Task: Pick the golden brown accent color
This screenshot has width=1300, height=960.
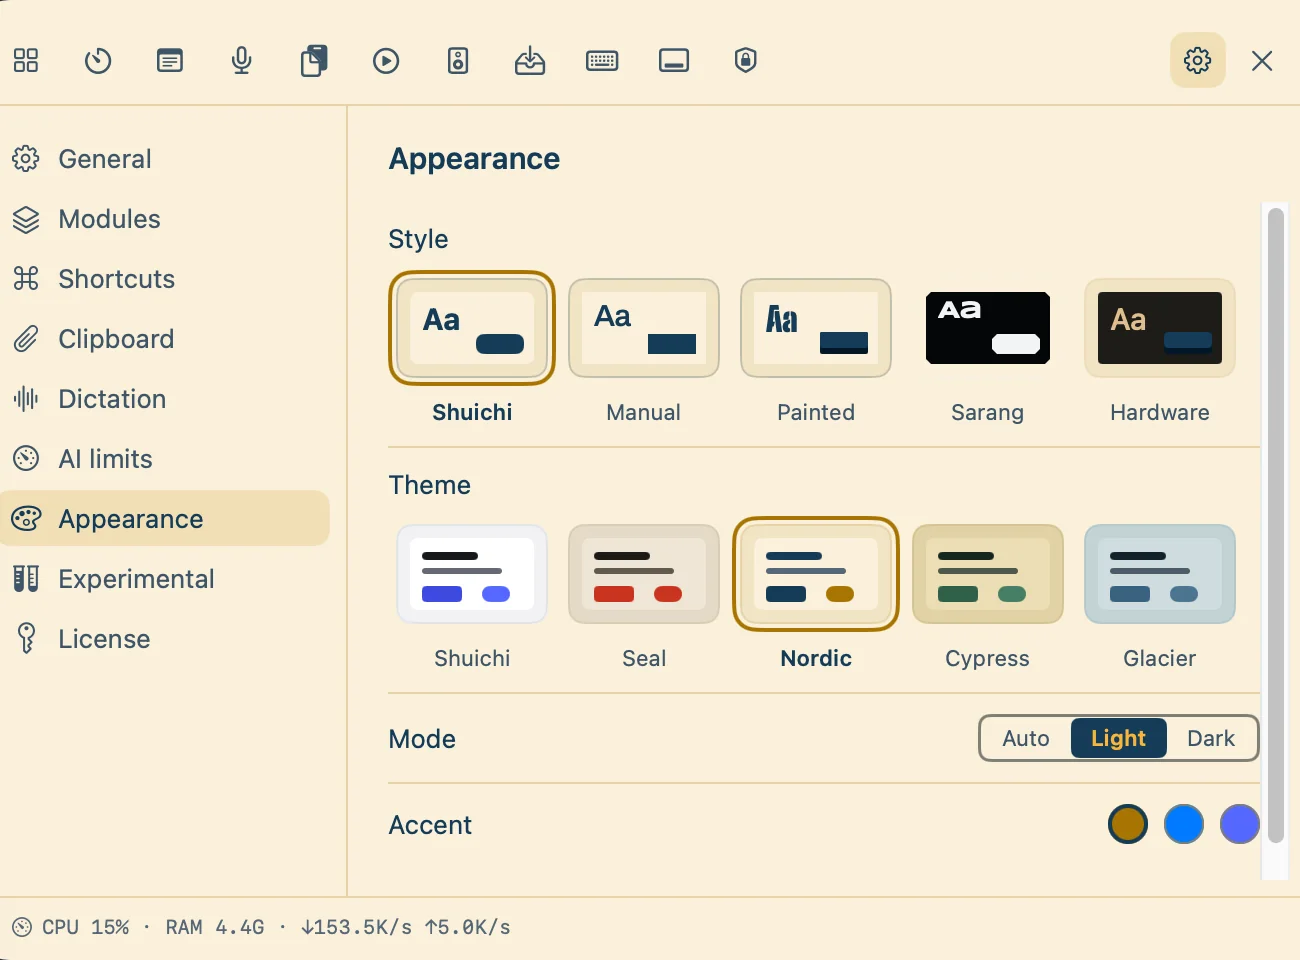Action: coord(1128,824)
